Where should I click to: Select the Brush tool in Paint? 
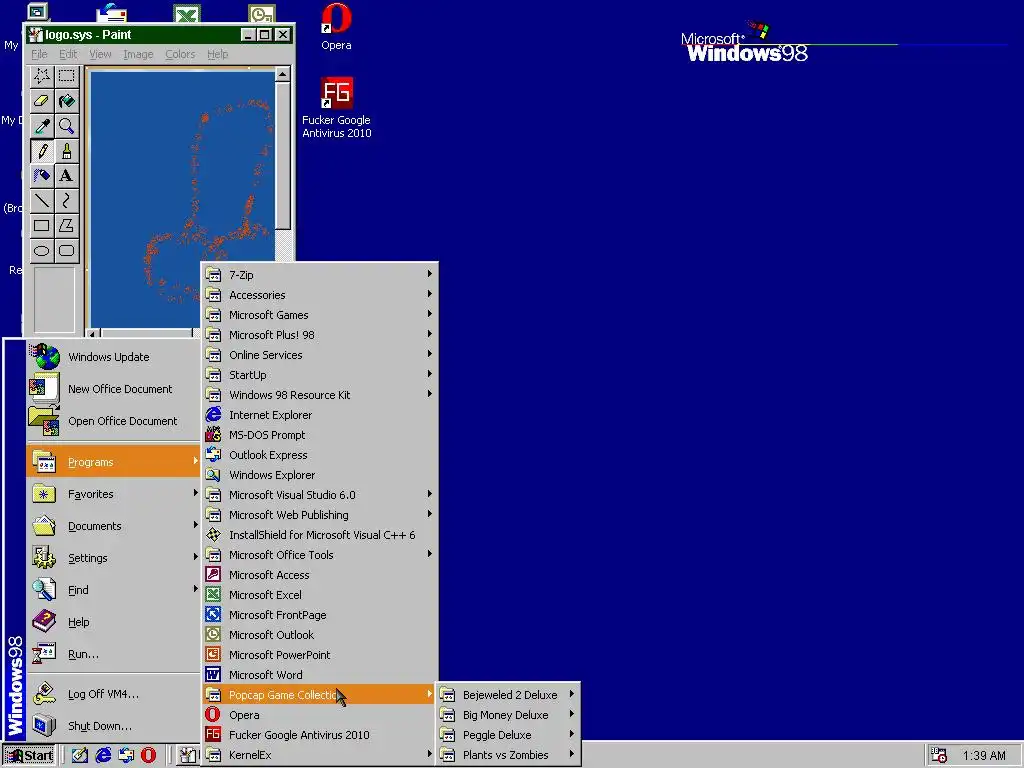[67, 151]
